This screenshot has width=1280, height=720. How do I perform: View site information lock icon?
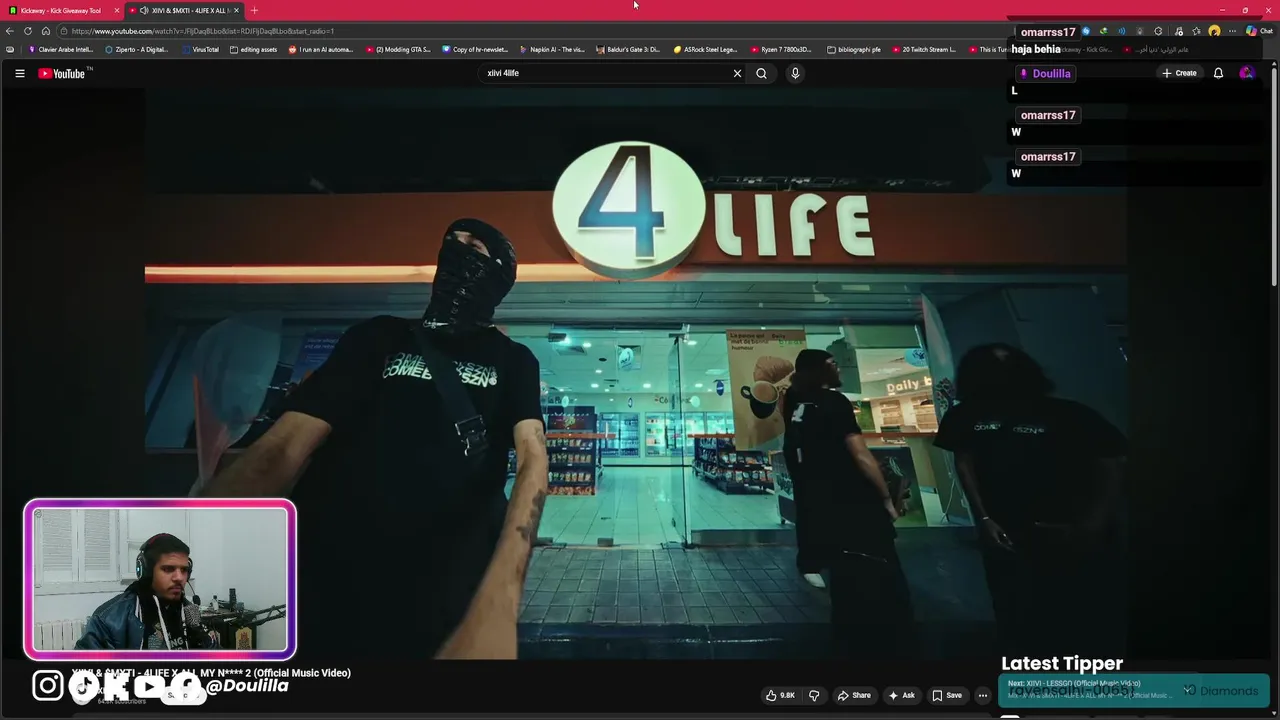pyautogui.click(x=64, y=31)
